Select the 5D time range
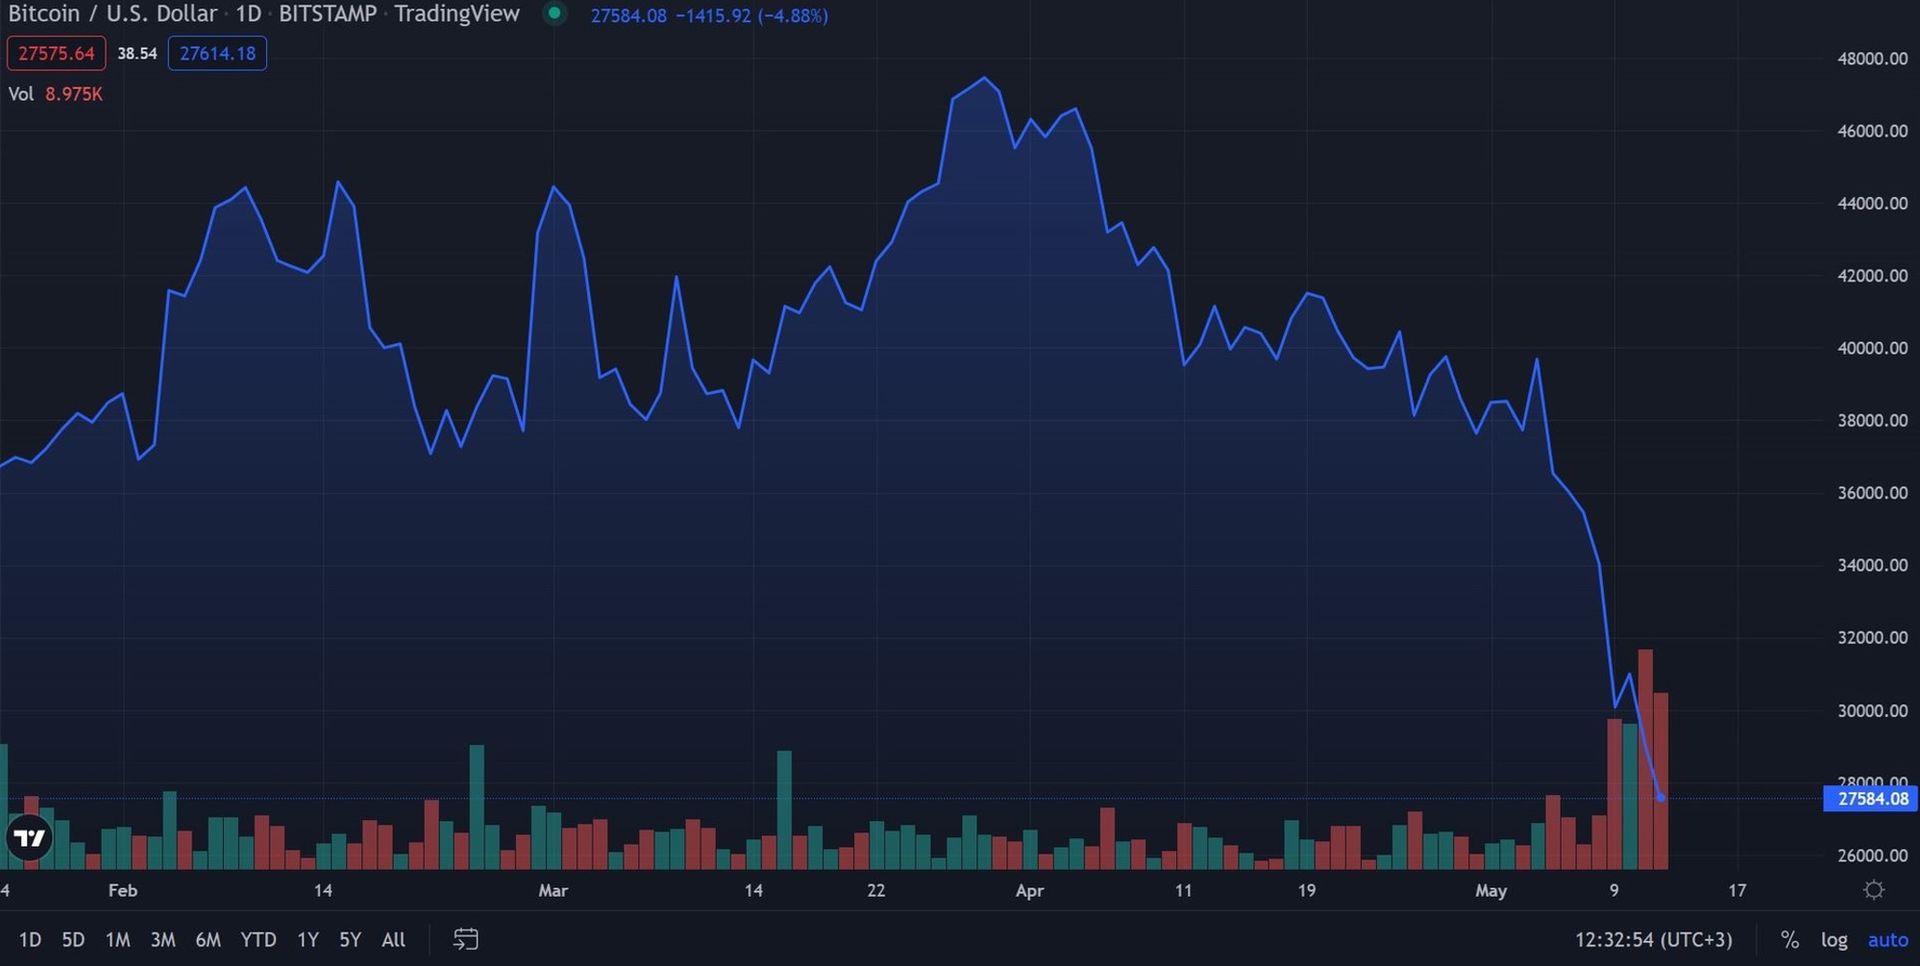Screen dimensions: 1920x966 click(73, 940)
